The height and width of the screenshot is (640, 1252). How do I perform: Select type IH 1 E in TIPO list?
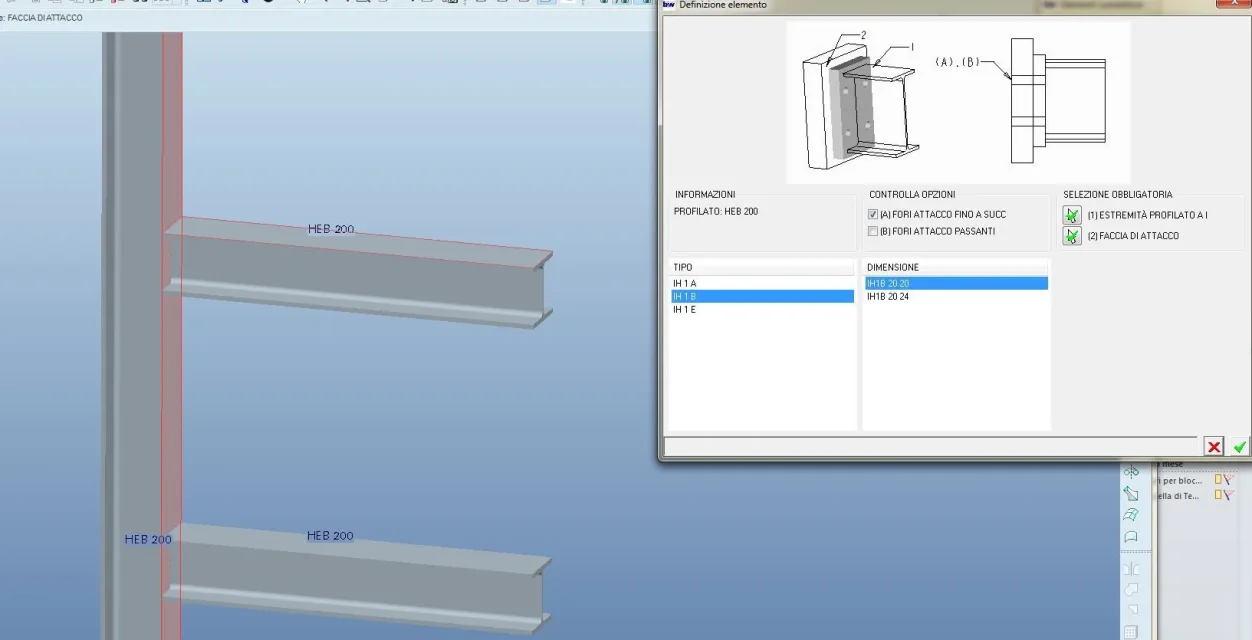(x=762, y=310)
